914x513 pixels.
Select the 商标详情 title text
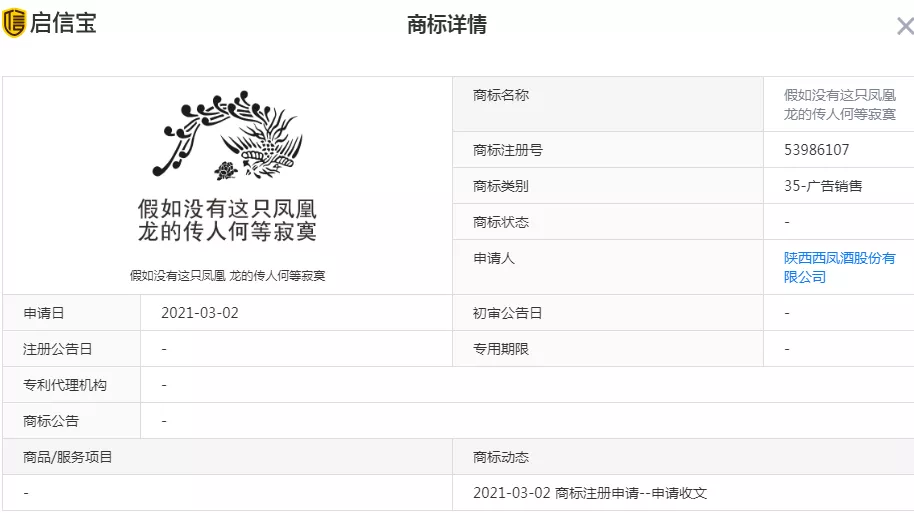click(447, 24)
